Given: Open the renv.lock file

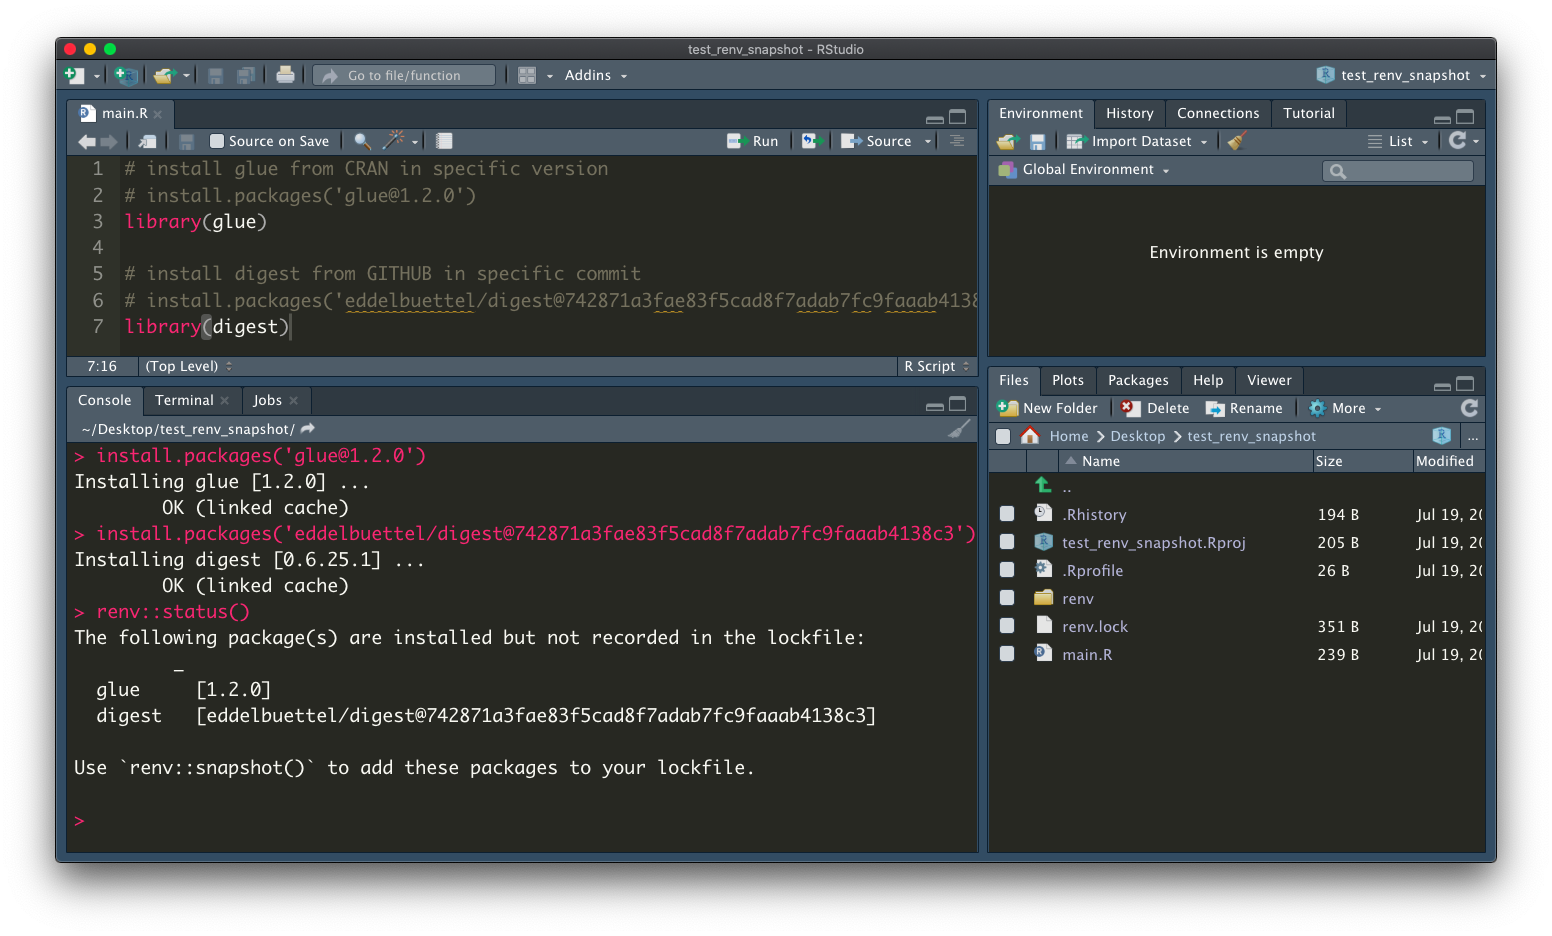Looking at the screenshot, I should coord(1094,626).
